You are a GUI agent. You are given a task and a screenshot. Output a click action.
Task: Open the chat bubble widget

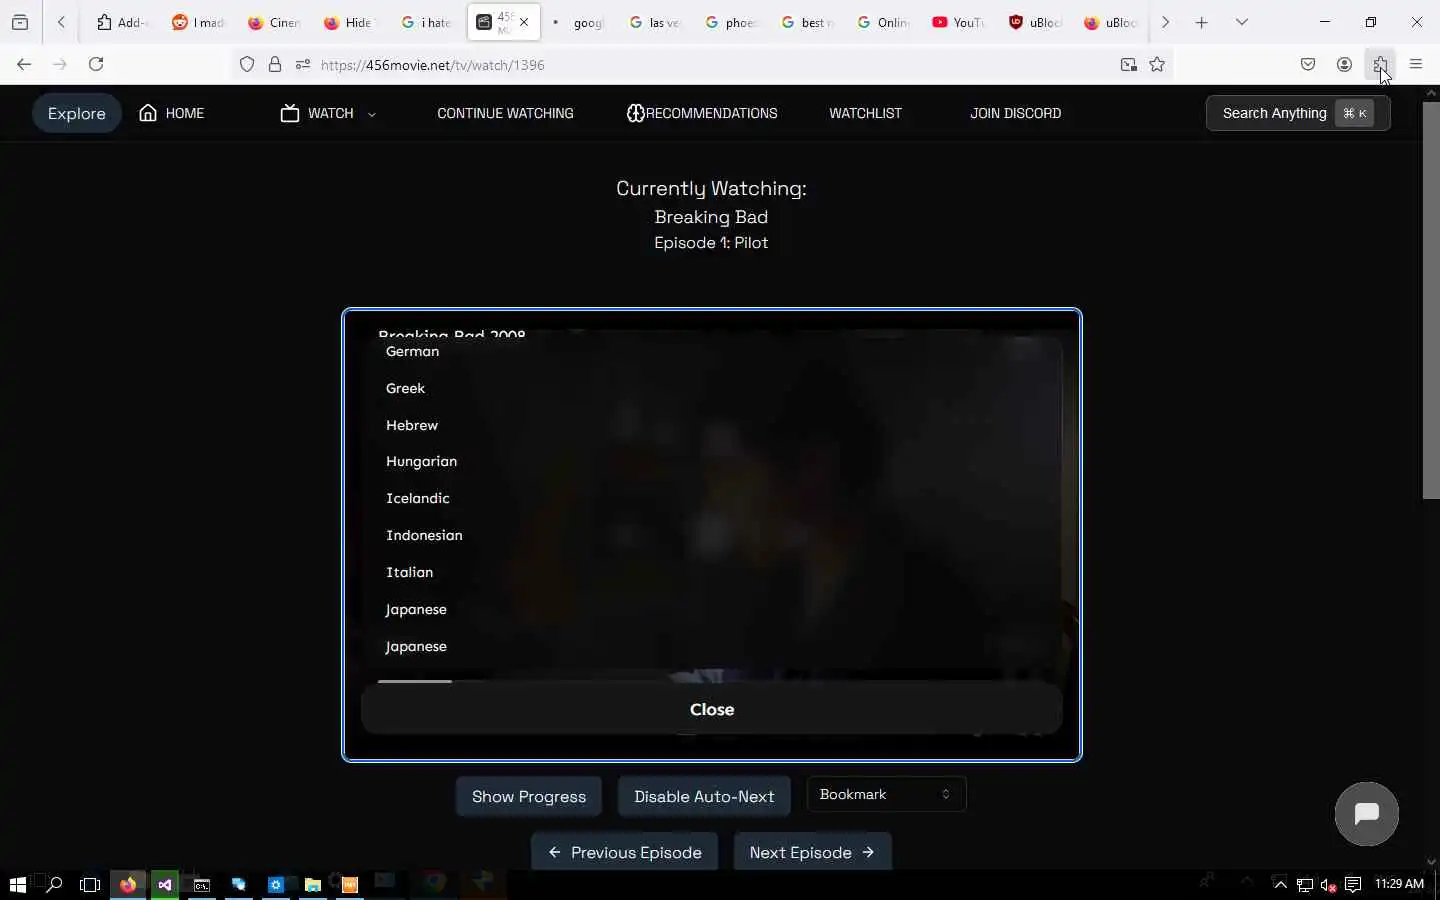pyautogui.click(x=1366, y=814)
